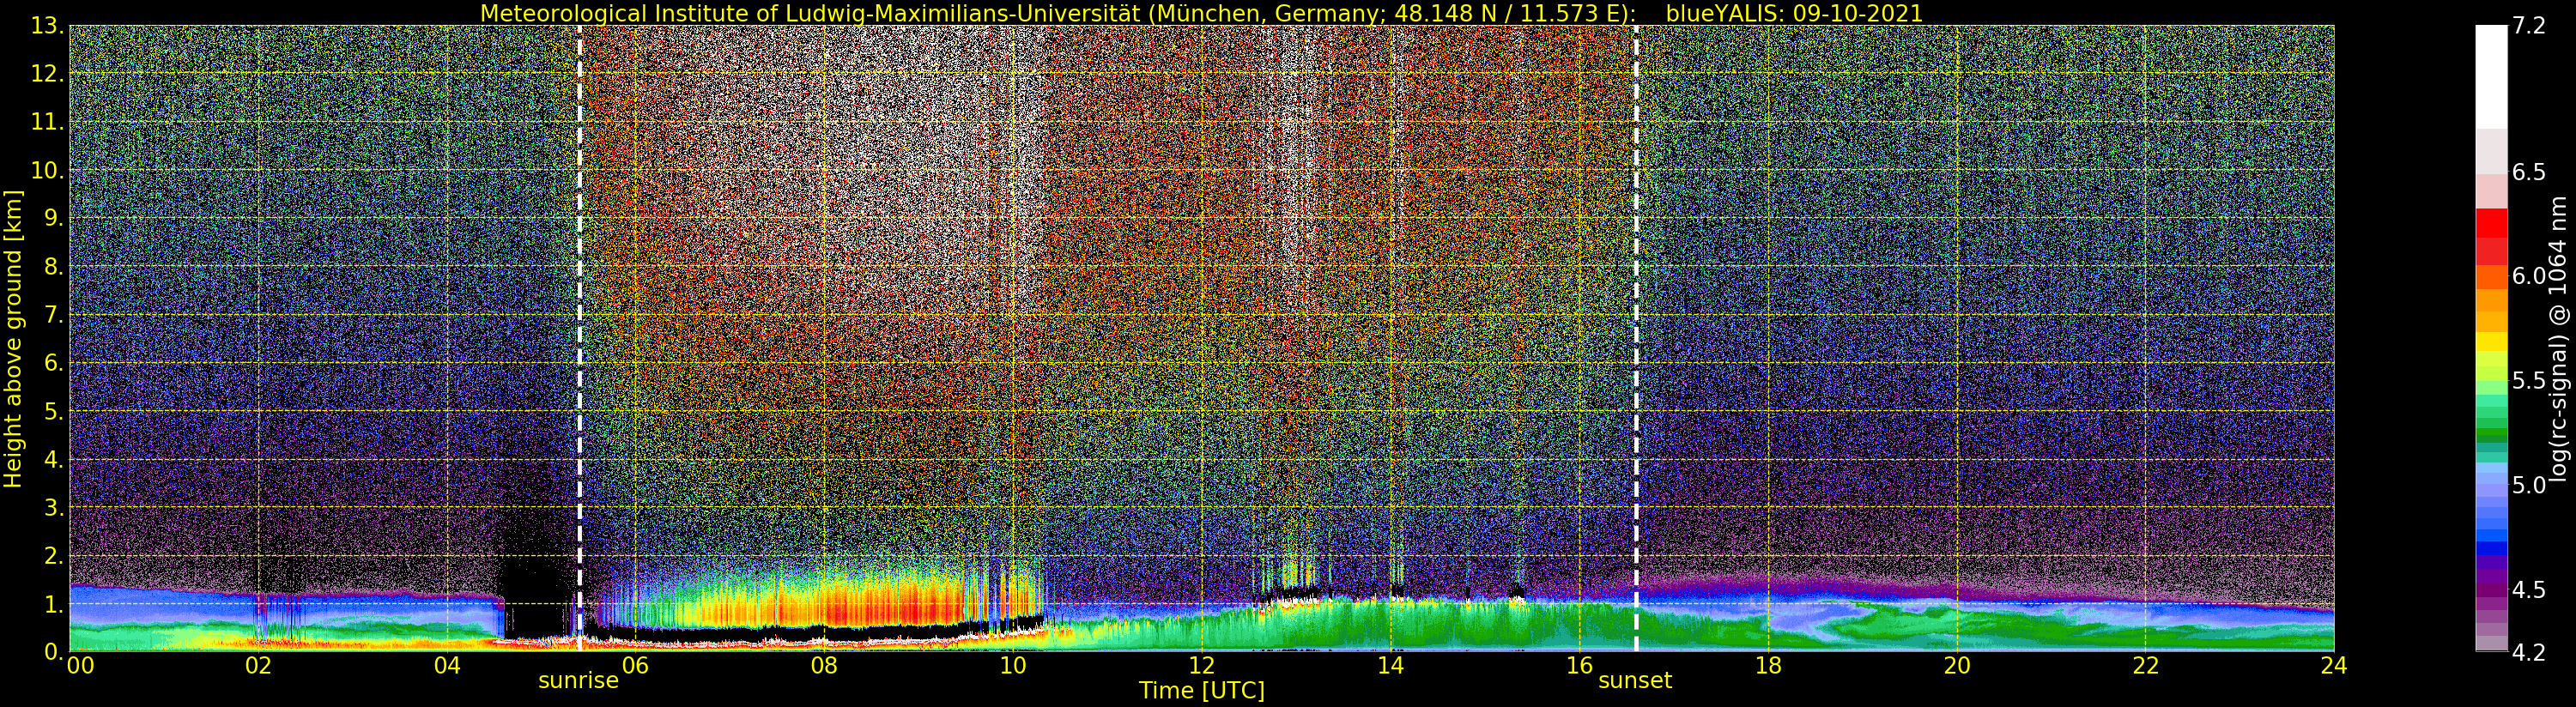Click the 'Time [UTC]' axis label
2576x707 pixels.
(1201, 691)
